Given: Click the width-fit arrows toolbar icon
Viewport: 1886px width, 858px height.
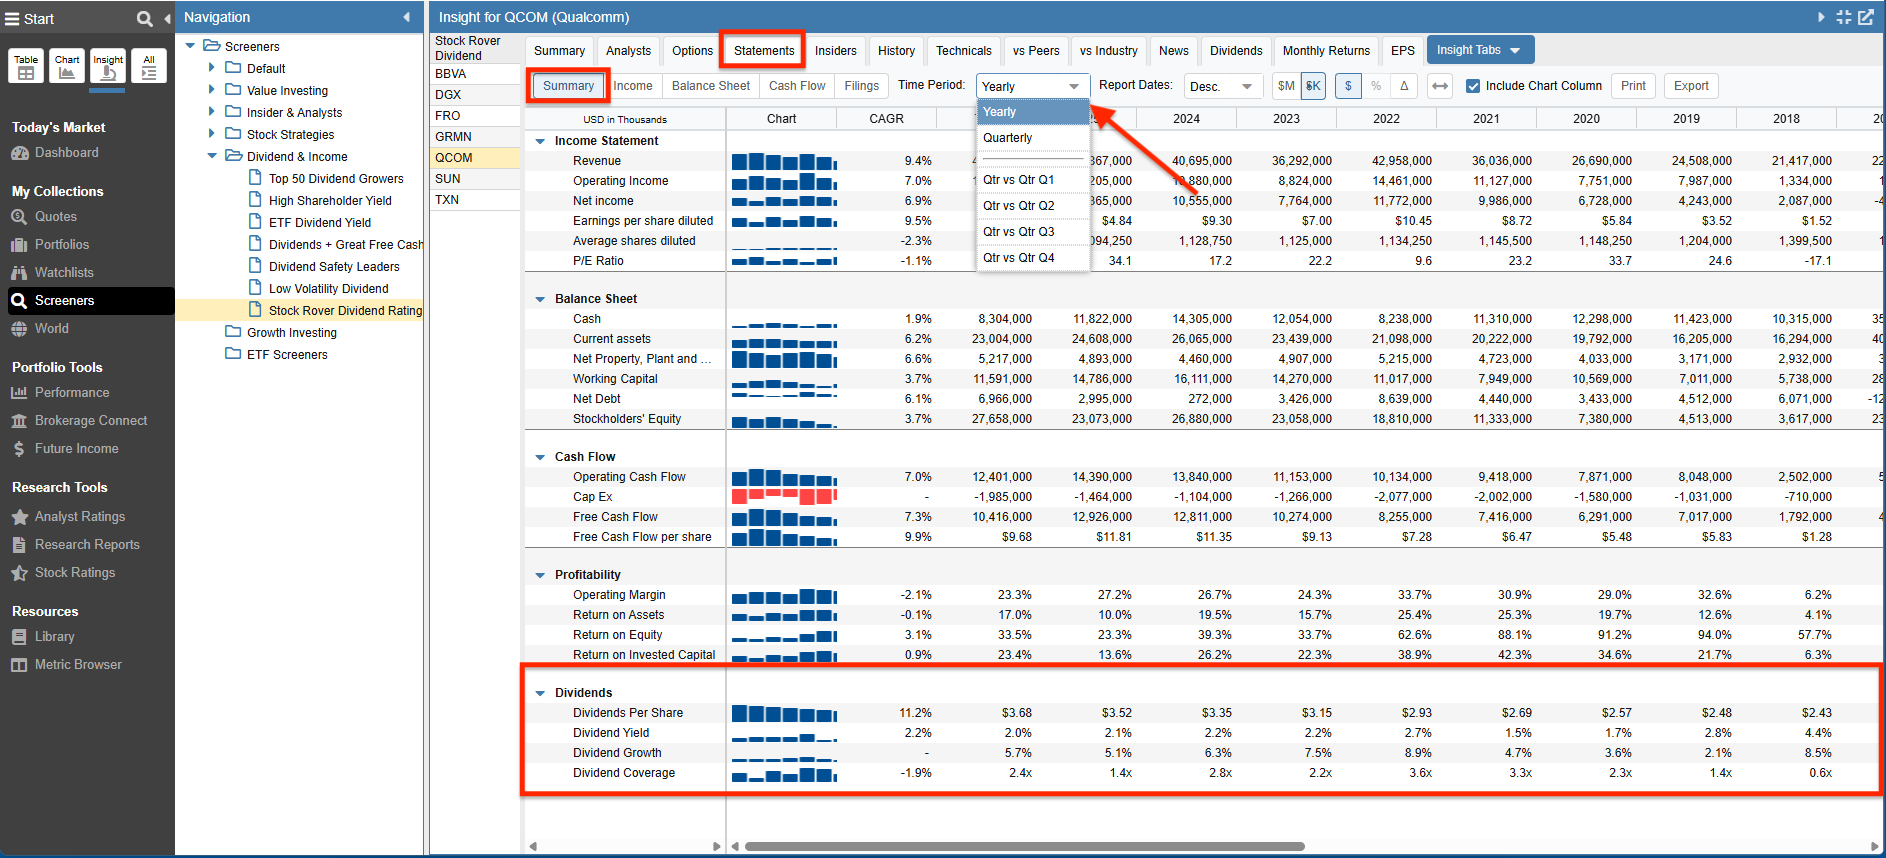Looking at the screenshot, I should tap(1440, 86).
